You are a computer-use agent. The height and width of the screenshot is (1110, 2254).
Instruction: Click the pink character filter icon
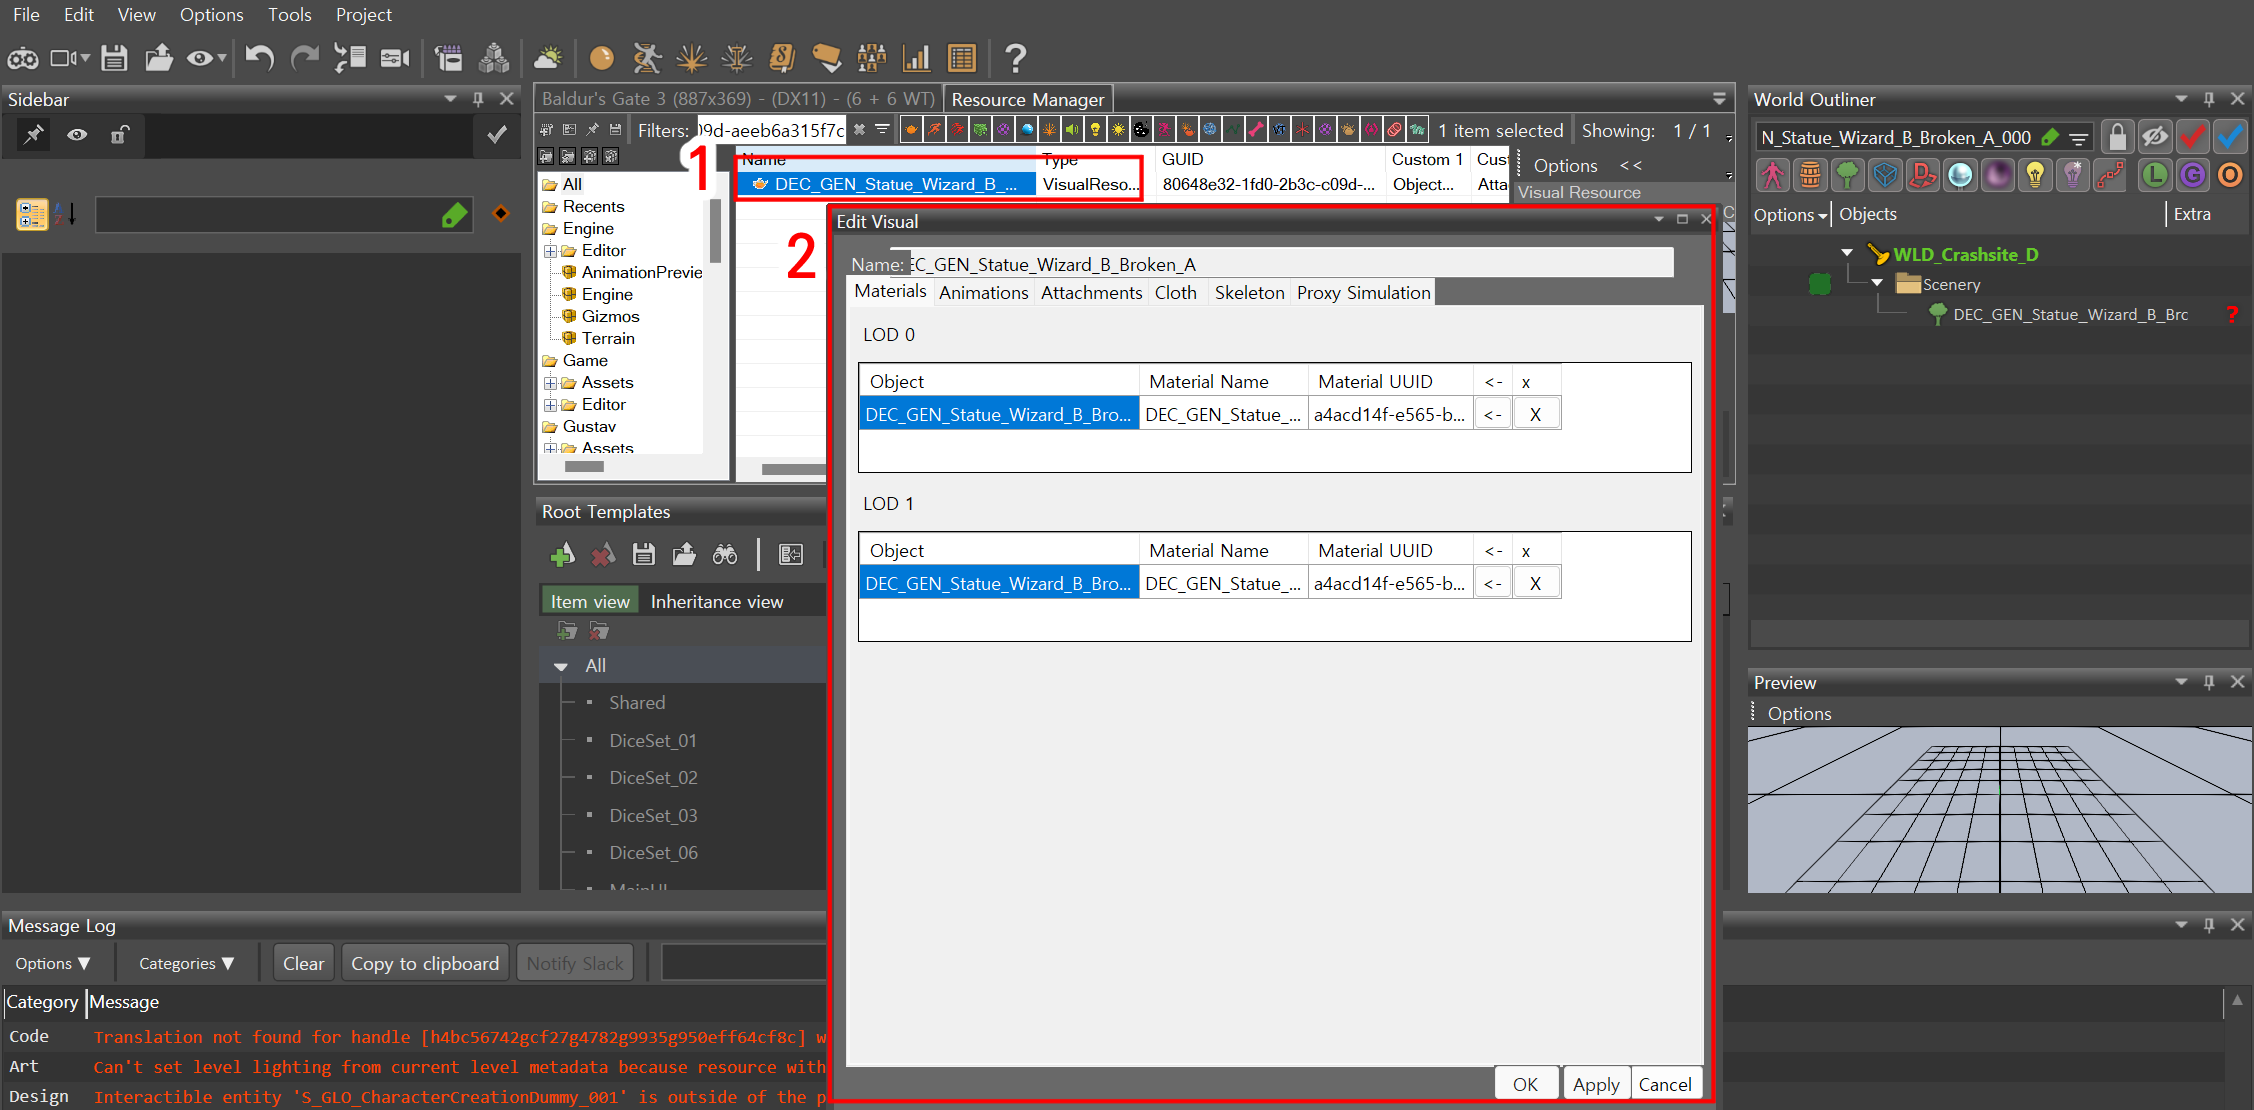[1773, 176]
